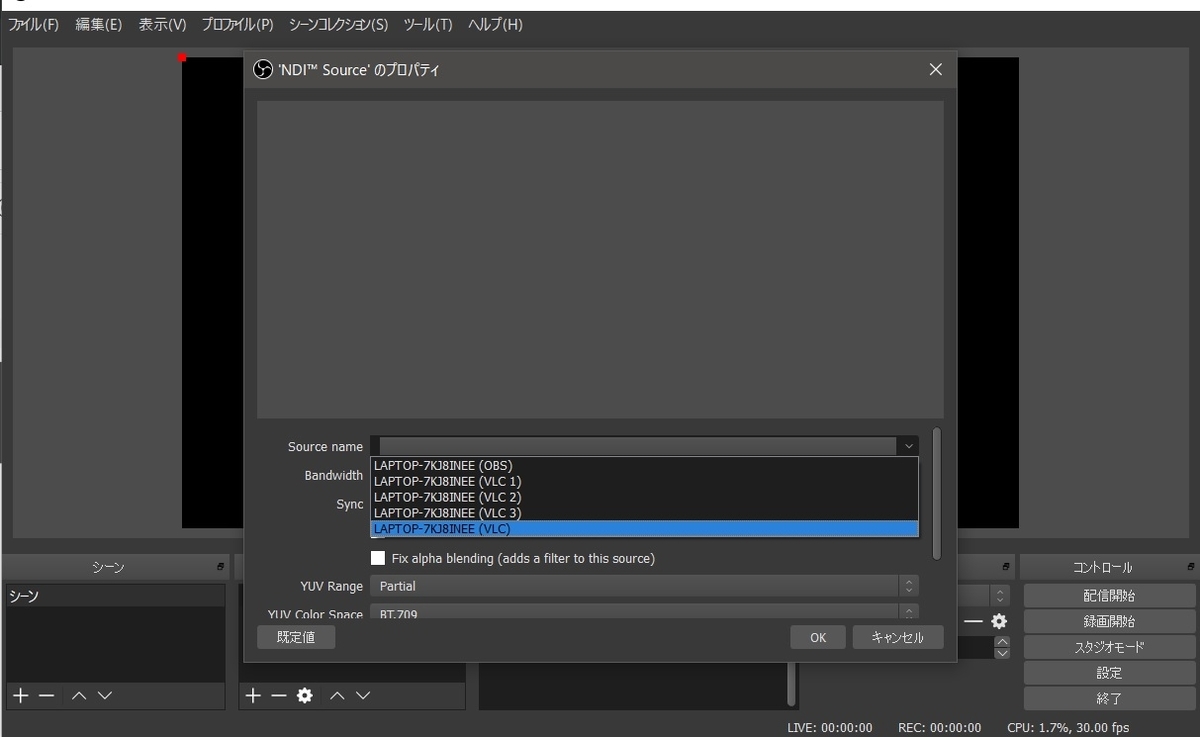The image size is (1200, 737).
Task: Choose LAPTOP-7KJ8INEE (VLC 2) source
Action: 644,497
